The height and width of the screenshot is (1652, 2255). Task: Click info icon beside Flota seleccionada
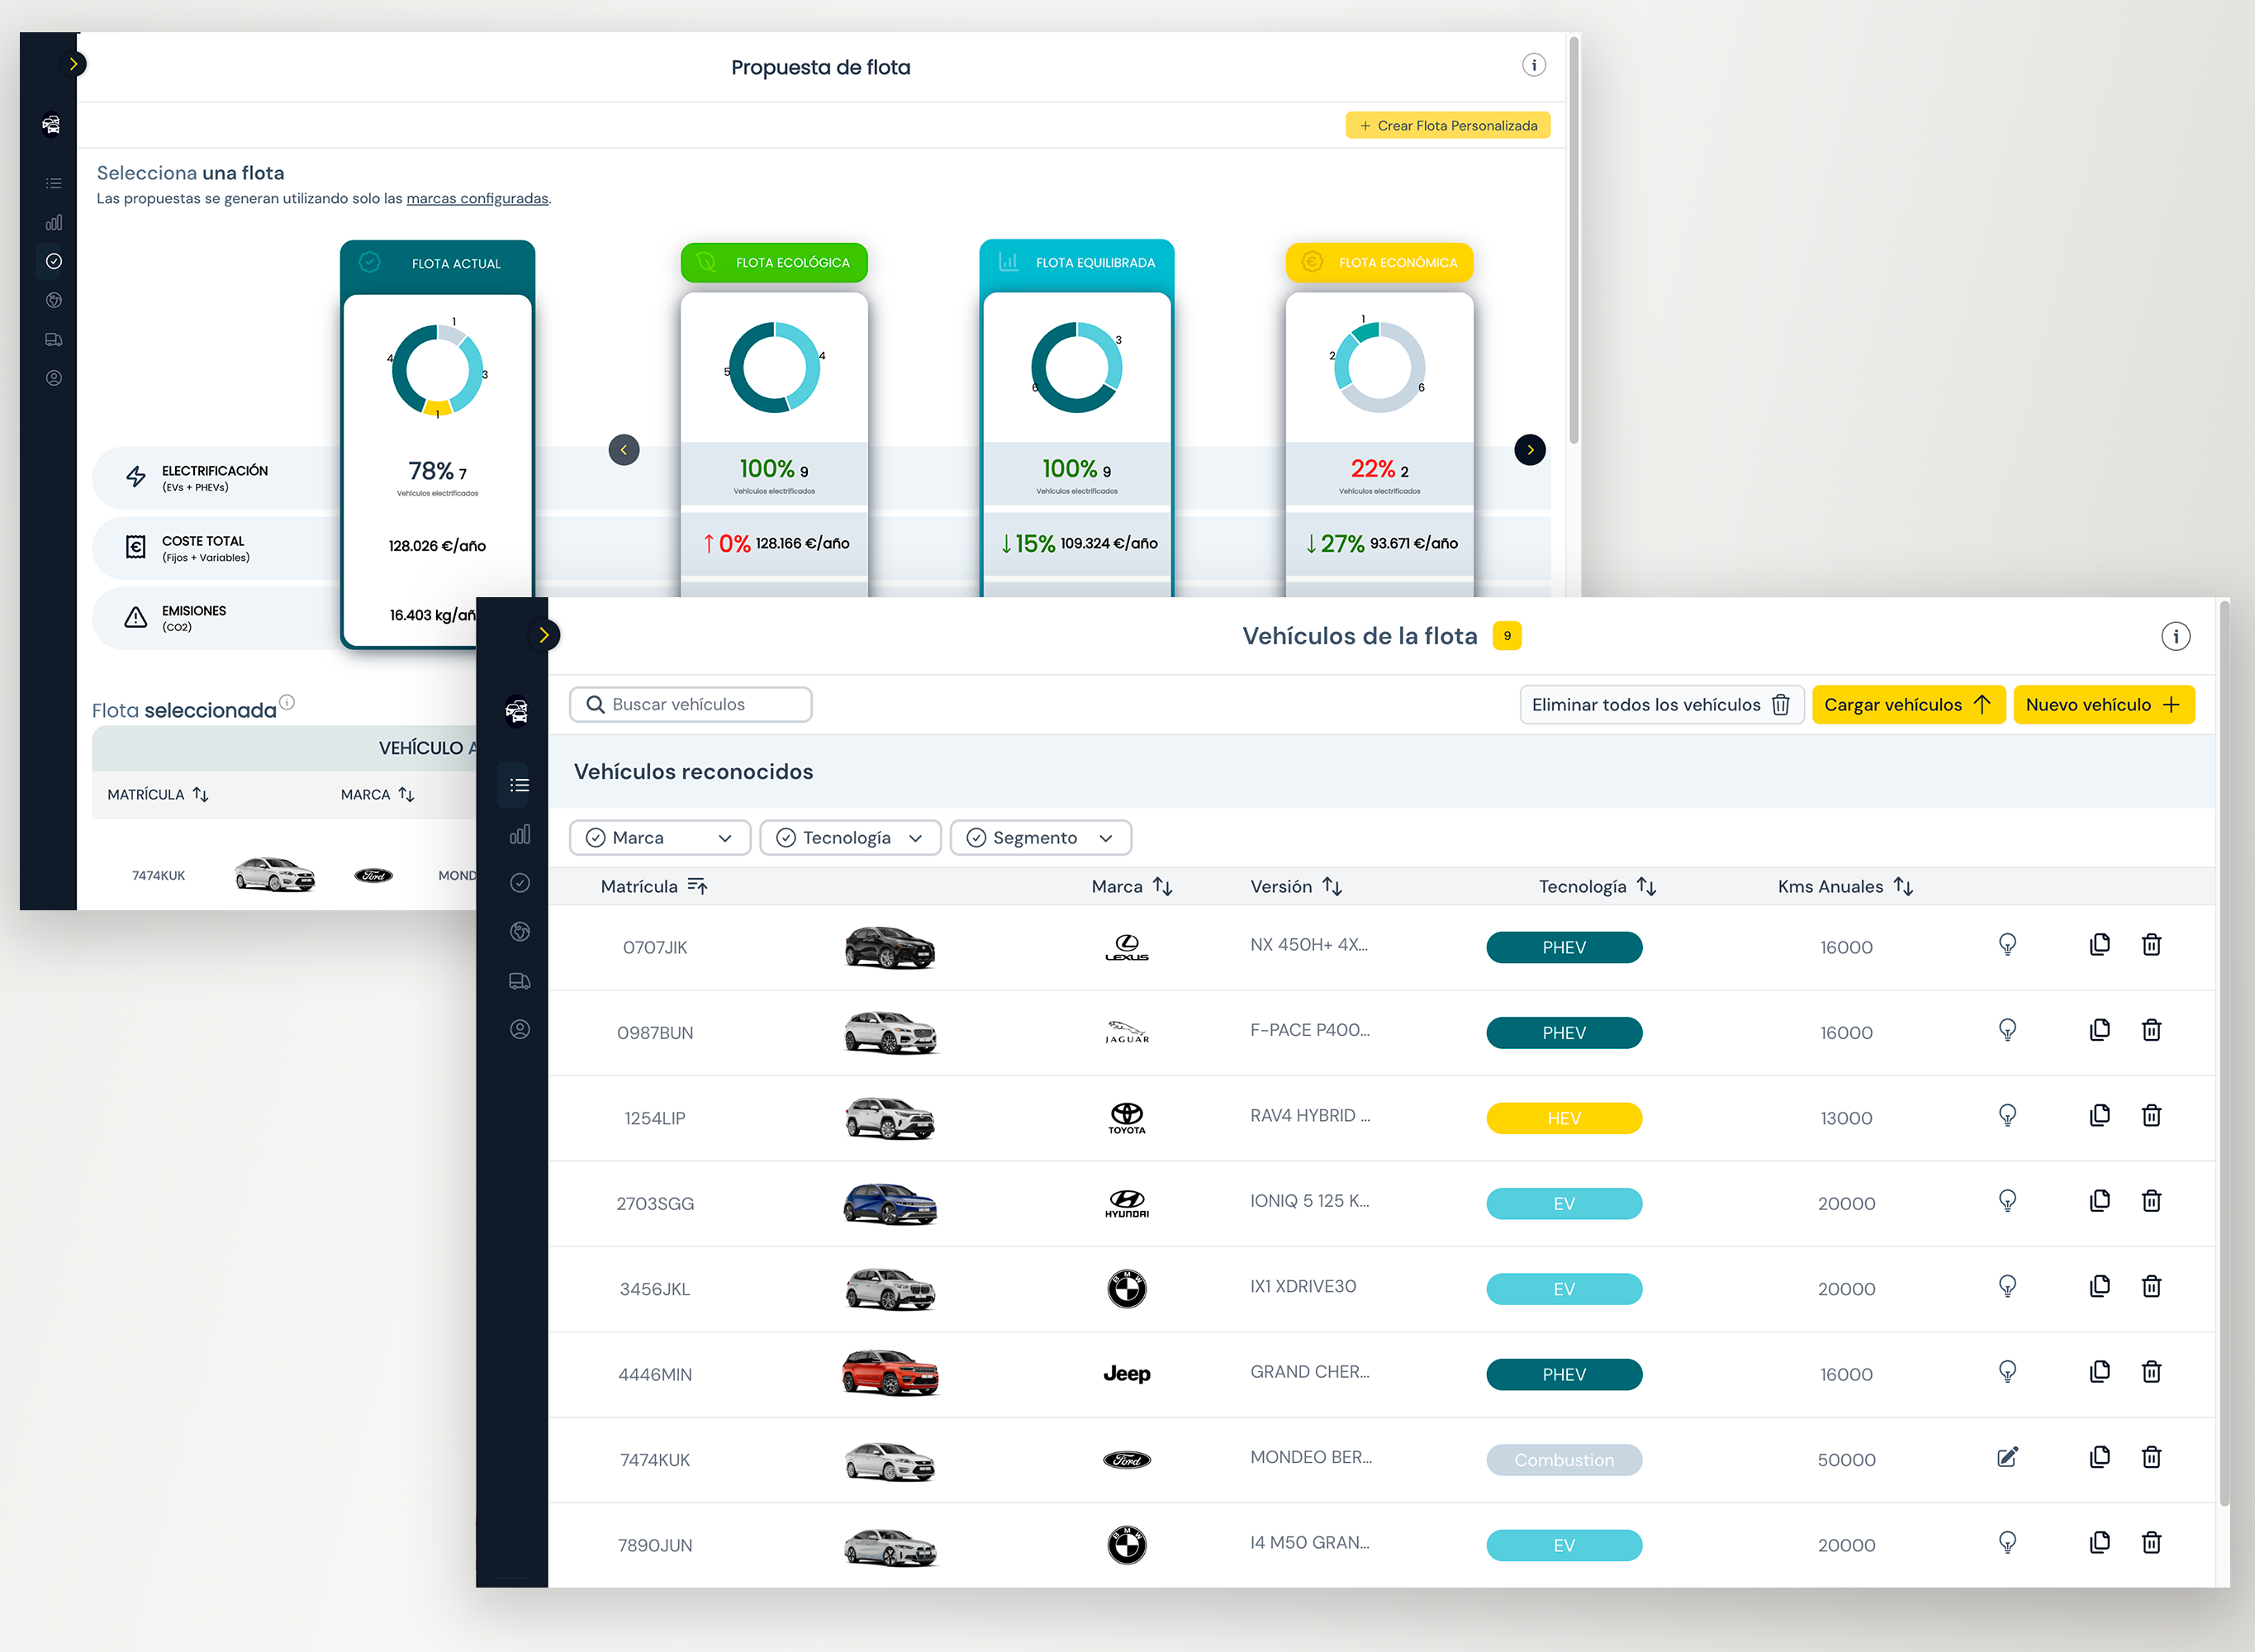click(x=286, y=702)
